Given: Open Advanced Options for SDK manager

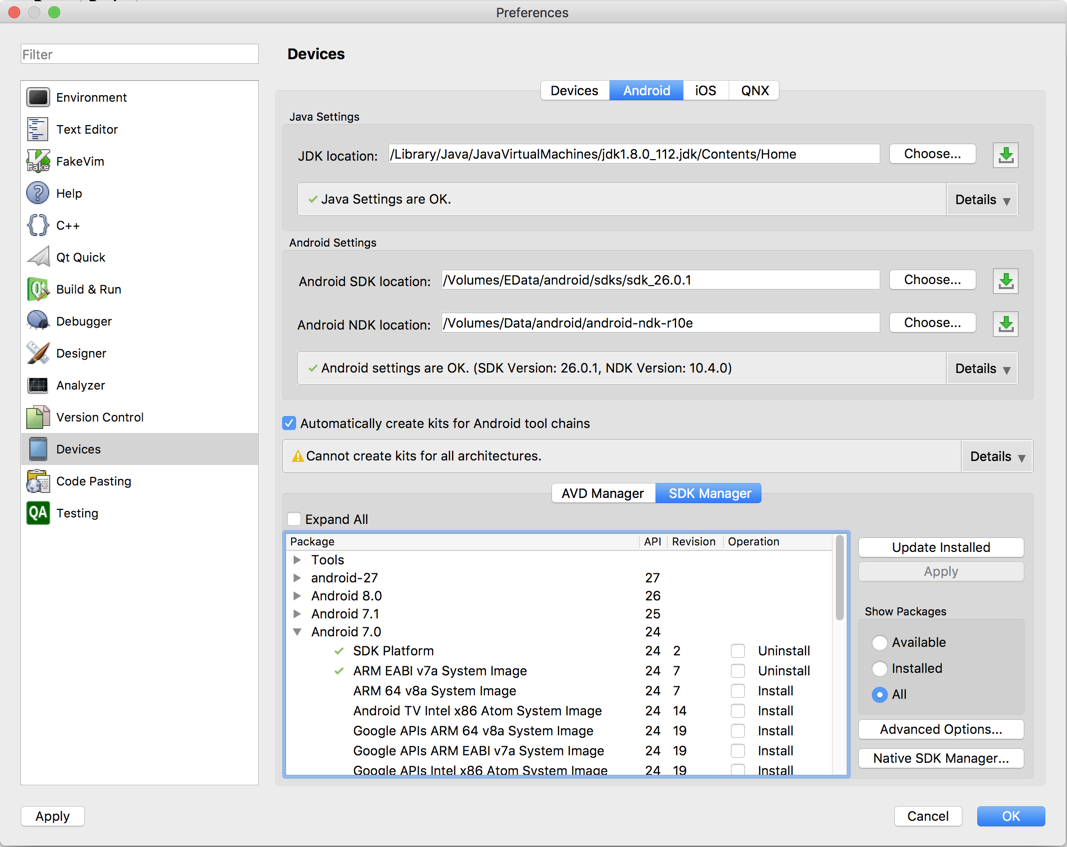Looking at the screenshot, I should 940,729.
